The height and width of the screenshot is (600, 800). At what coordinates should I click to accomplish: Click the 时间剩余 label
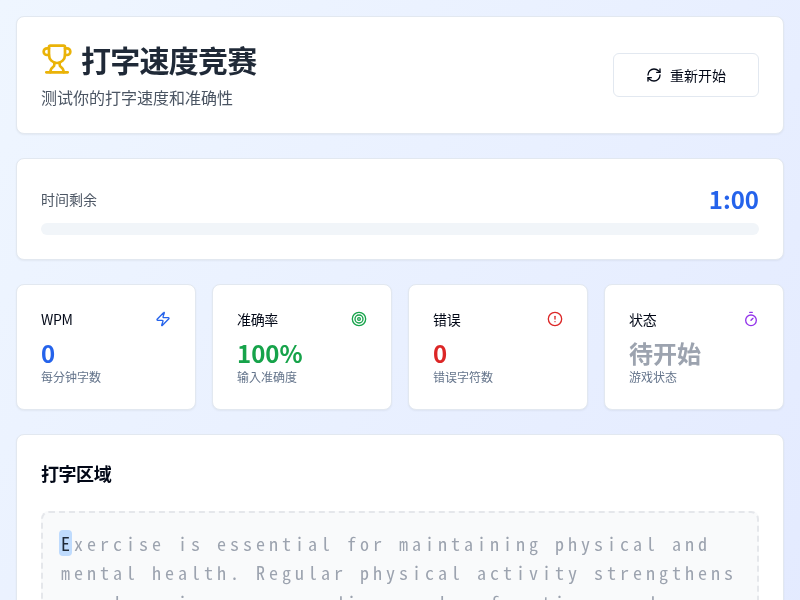pos(69,200)
